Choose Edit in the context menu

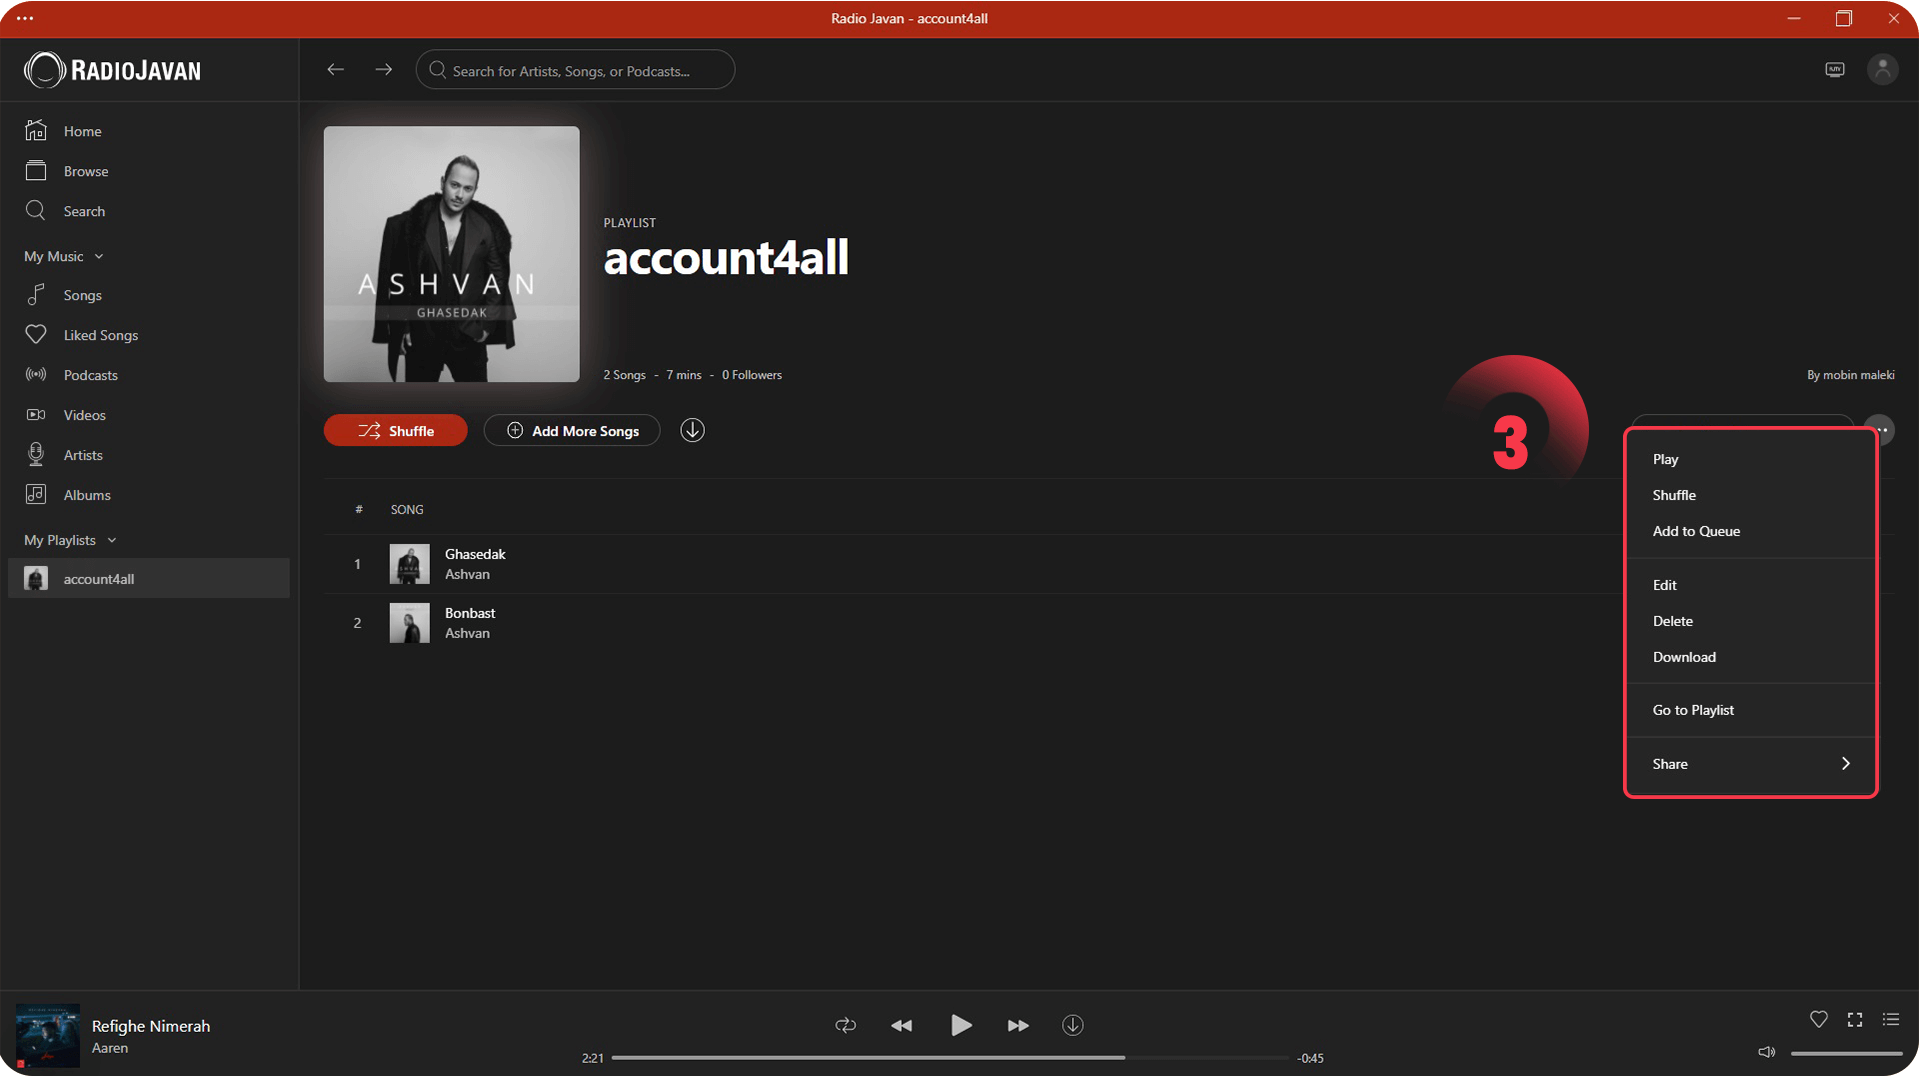[1750, 585]
